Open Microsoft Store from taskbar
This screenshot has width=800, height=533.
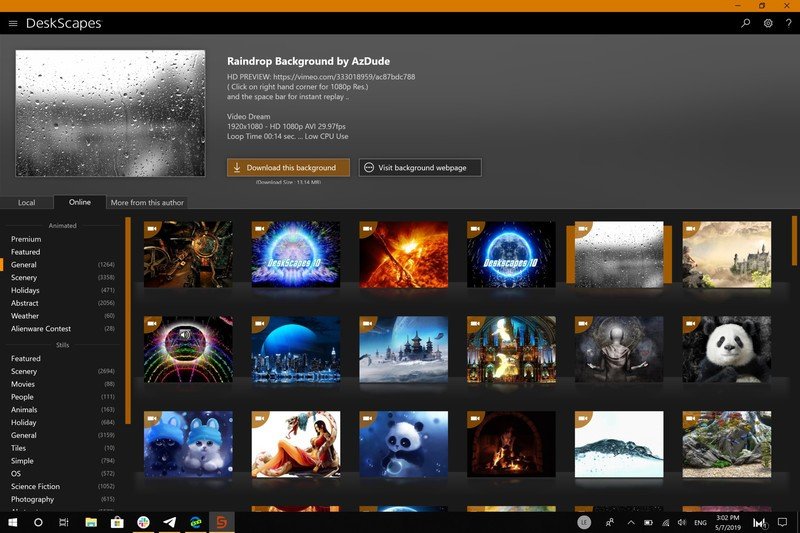(117, 522)
